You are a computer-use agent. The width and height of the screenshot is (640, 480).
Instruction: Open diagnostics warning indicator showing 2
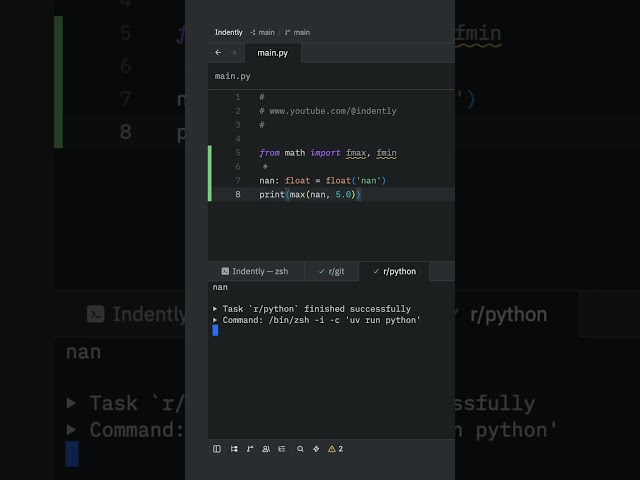(x=336, y=449)
